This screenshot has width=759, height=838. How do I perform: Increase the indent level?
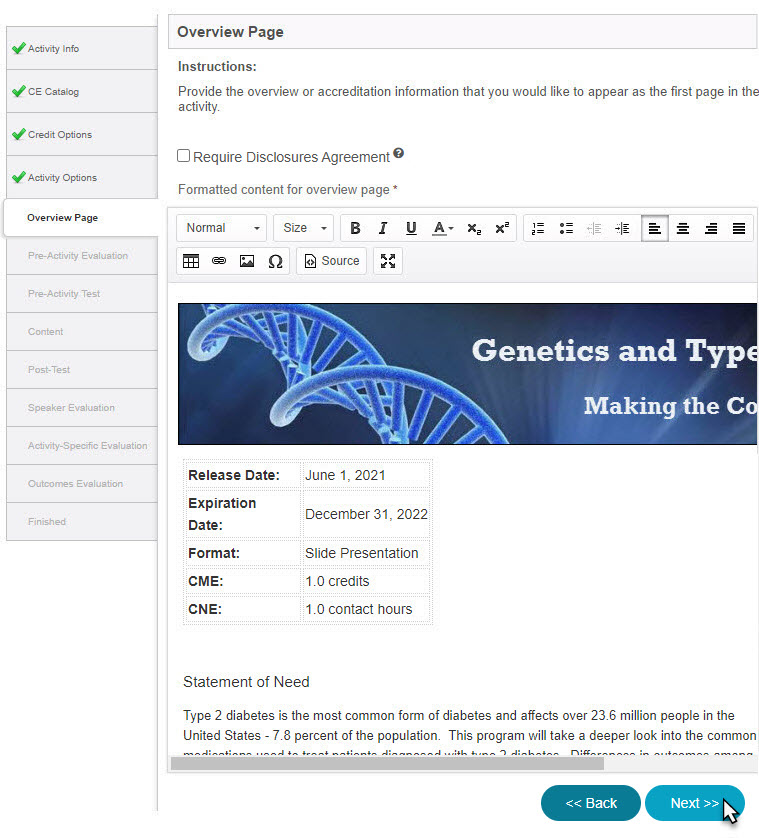pyautogui.click(x=622, y=228)
